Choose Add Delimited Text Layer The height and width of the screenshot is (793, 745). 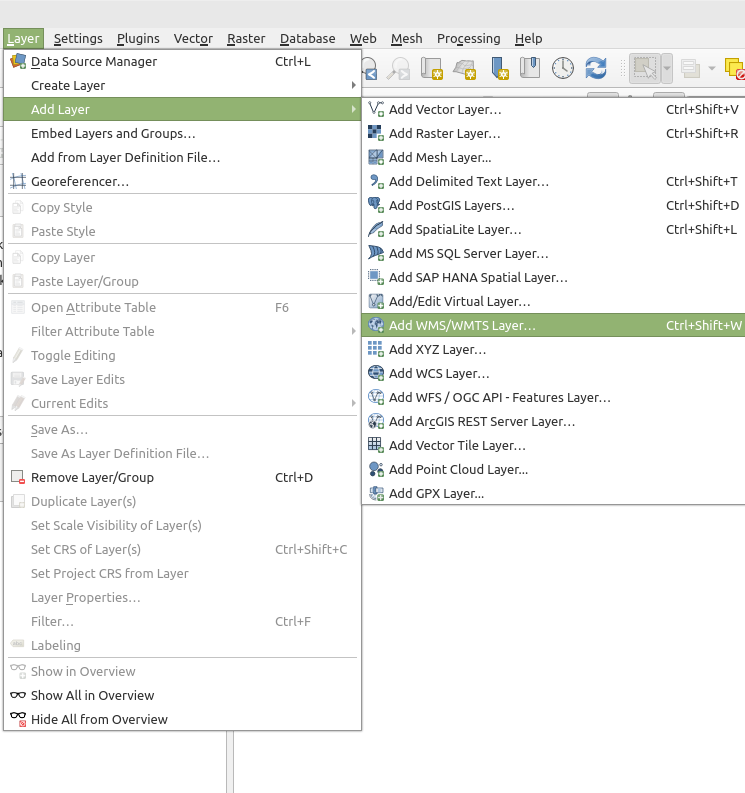468,181
